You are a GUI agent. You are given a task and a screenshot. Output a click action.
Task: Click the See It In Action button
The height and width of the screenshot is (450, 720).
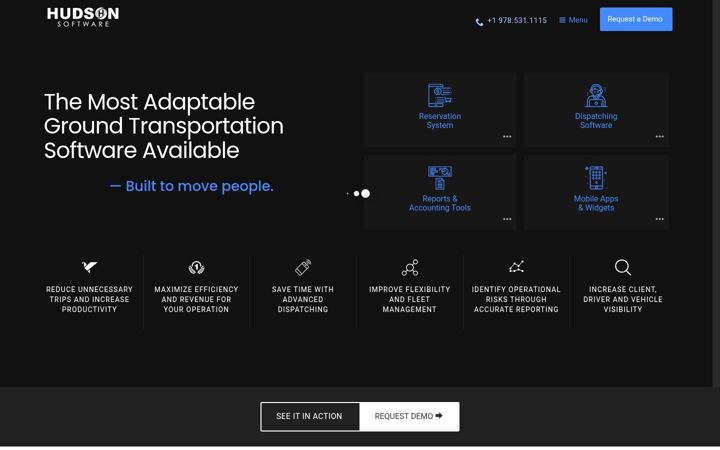tap(309, 416)
